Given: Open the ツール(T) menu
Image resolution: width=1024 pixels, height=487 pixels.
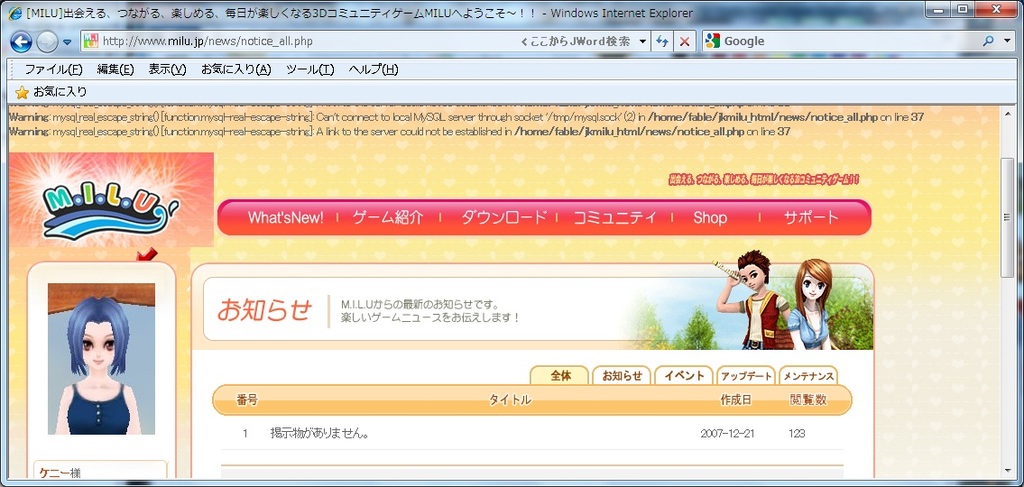Looking at the screenshot, I should (309, 69).
